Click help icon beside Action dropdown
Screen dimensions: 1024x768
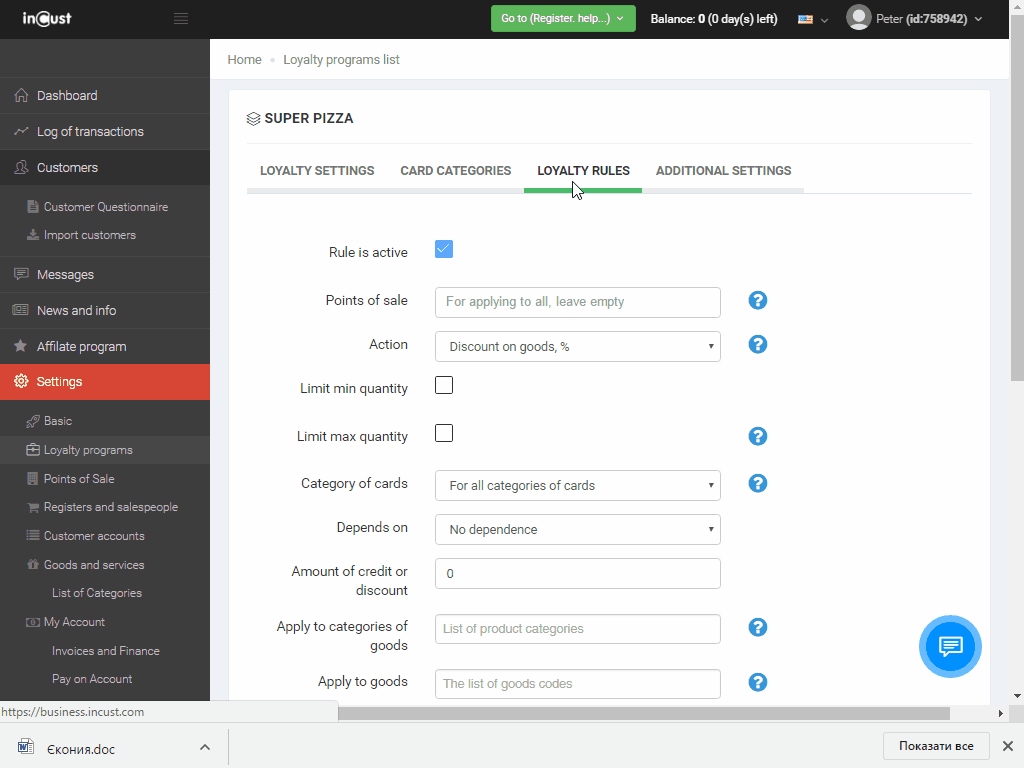click(x=758, y=344)
